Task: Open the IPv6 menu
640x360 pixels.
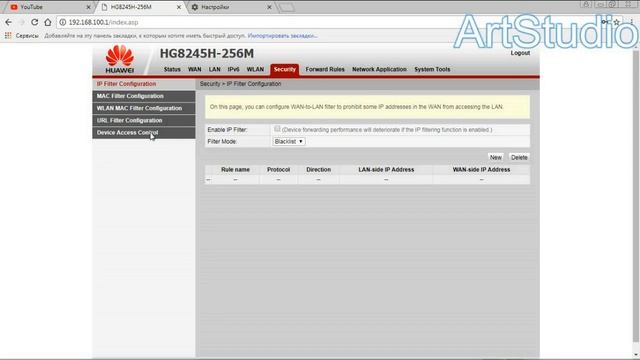Action: point(233,69)
